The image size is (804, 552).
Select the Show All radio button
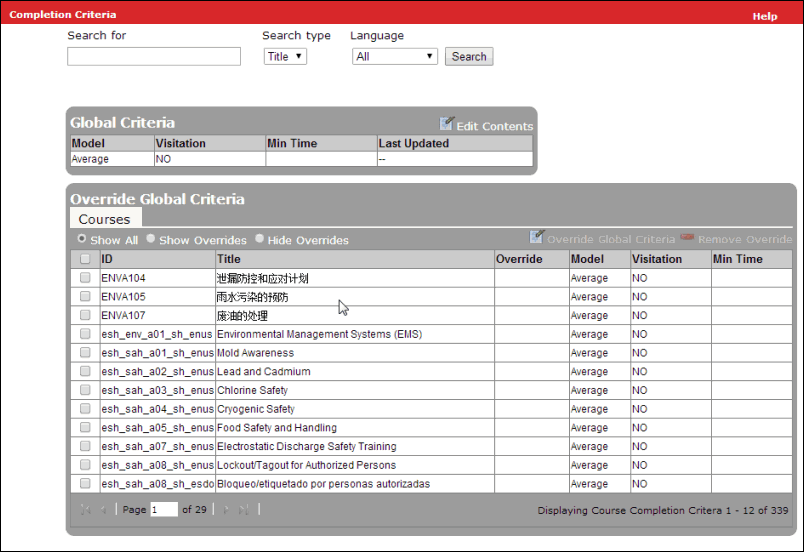pyautogui.click(x=82, y=239)
